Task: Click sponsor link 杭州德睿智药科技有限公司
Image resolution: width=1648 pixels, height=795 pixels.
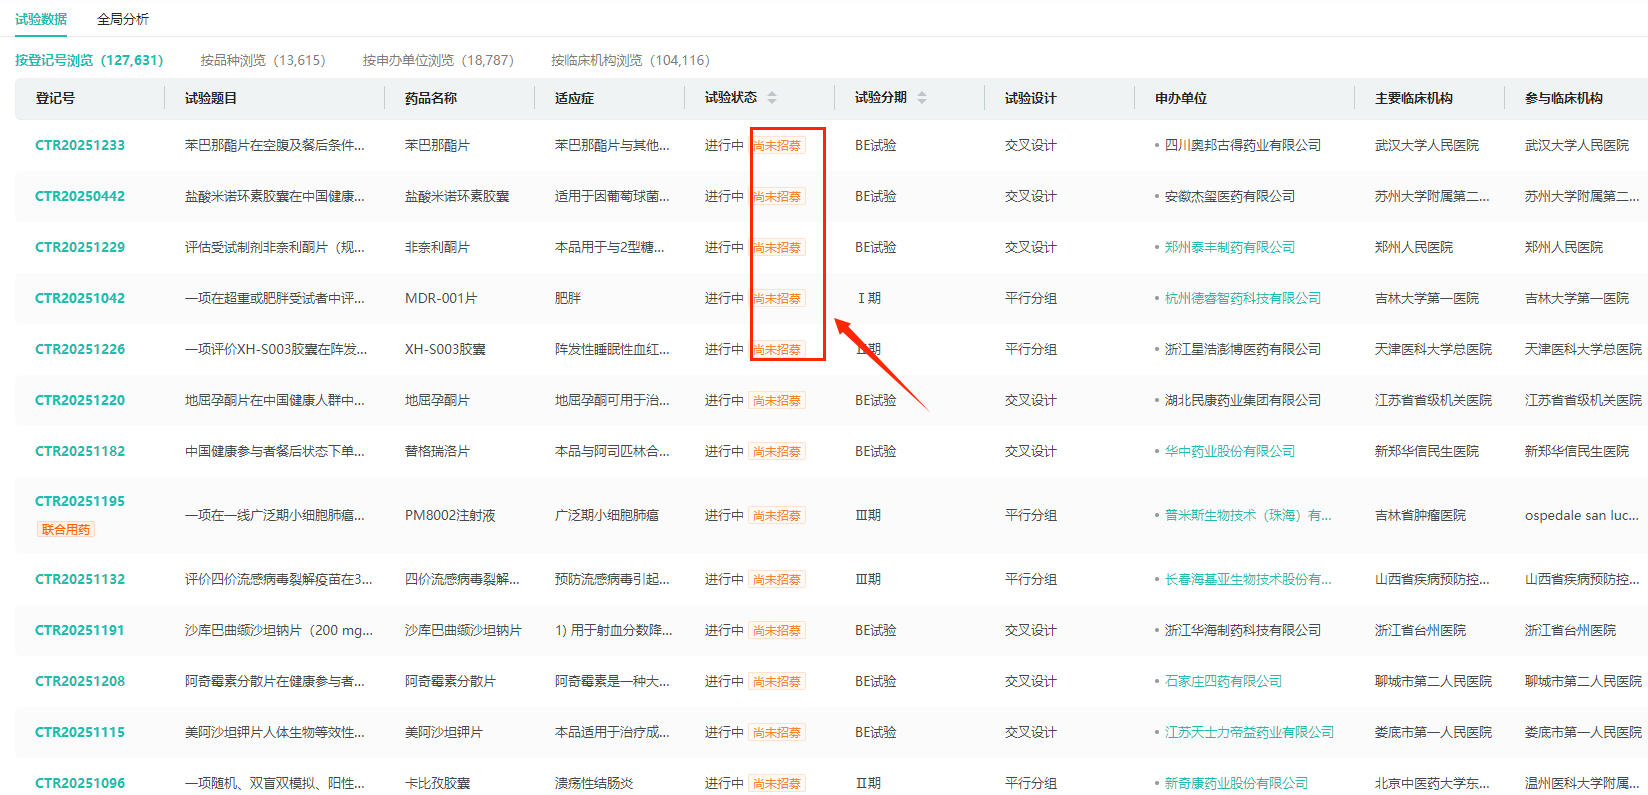Action: coord(1242,298)
